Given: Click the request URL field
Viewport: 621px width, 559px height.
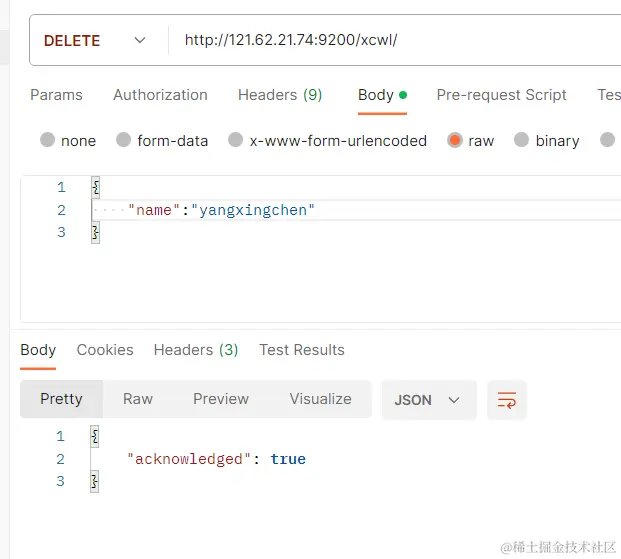Looking at the screenshot, I should coord(395,40).
